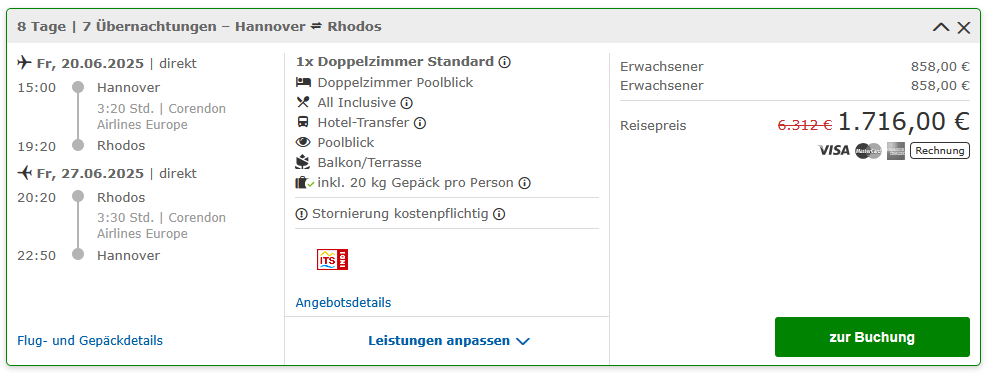Click the green zur Buchung button
This screenshot has width=991, height=373.
pos(872,337)
